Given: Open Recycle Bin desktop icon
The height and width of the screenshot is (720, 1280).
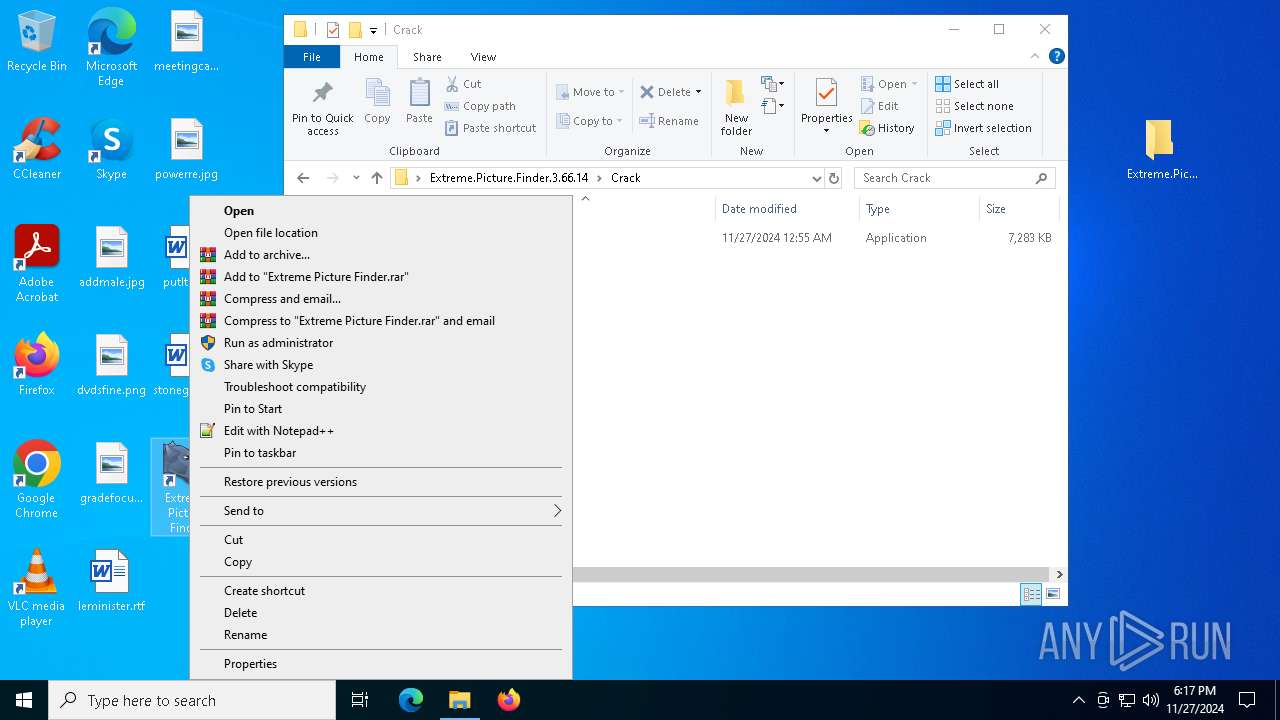Looking at the screenshot, I should coord(37,42).
